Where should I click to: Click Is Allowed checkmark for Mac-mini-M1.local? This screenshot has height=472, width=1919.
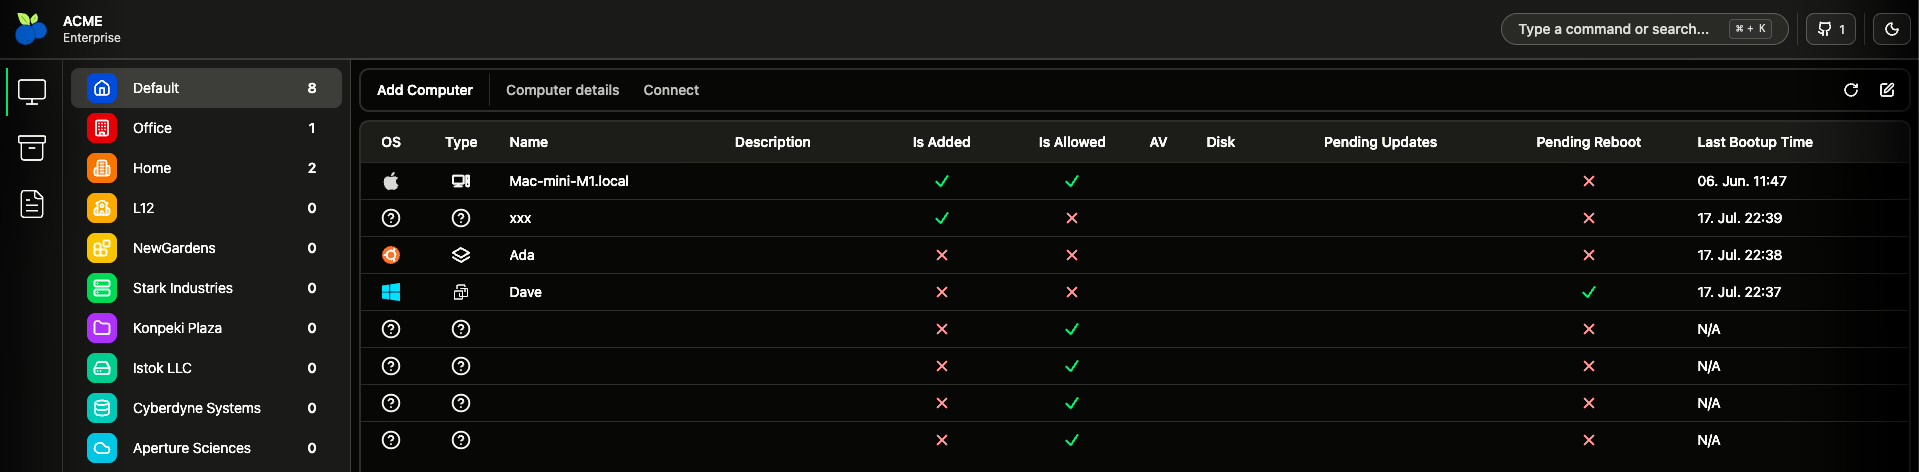pyautogui.click(x=1071, y=181)
